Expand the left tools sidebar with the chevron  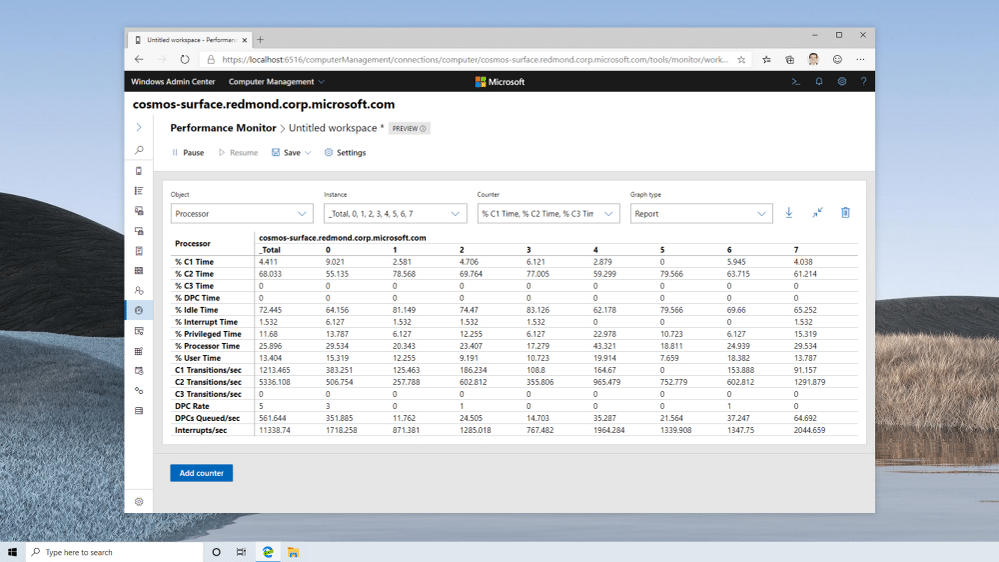[139, 128]
